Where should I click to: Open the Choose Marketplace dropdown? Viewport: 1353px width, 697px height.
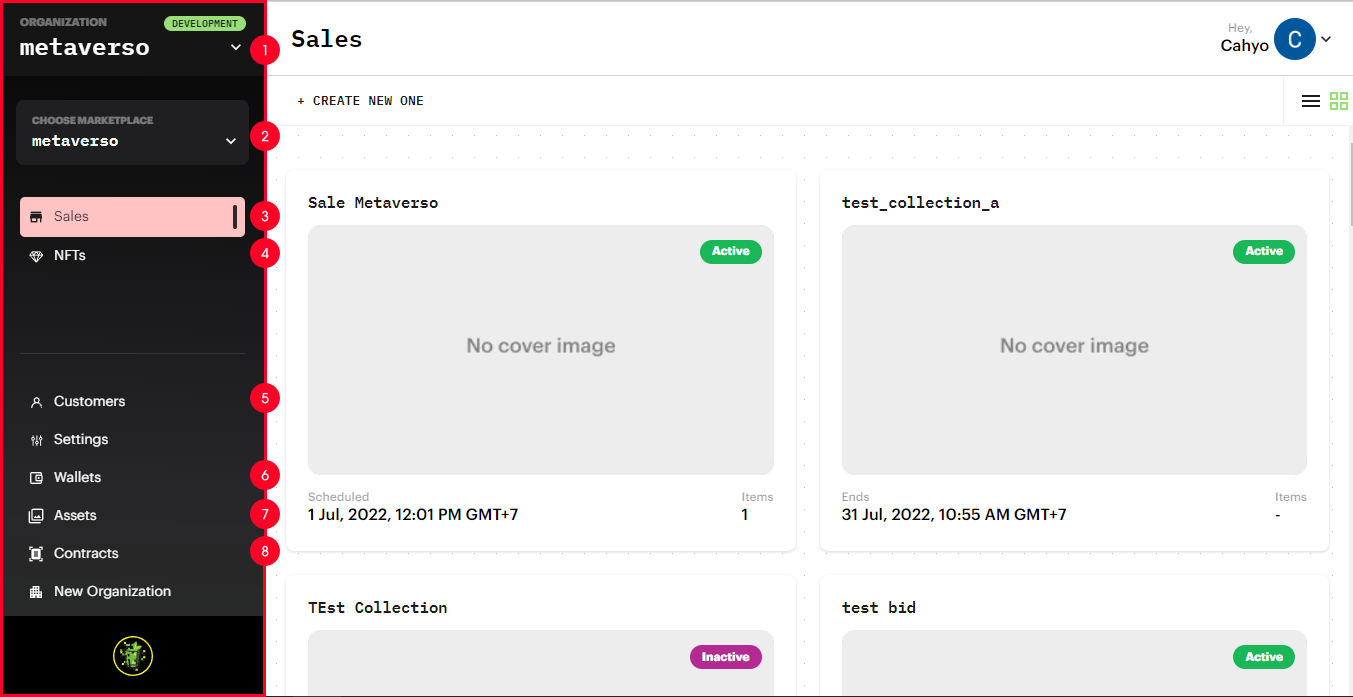pyautogui.click(x=132, y=132)
